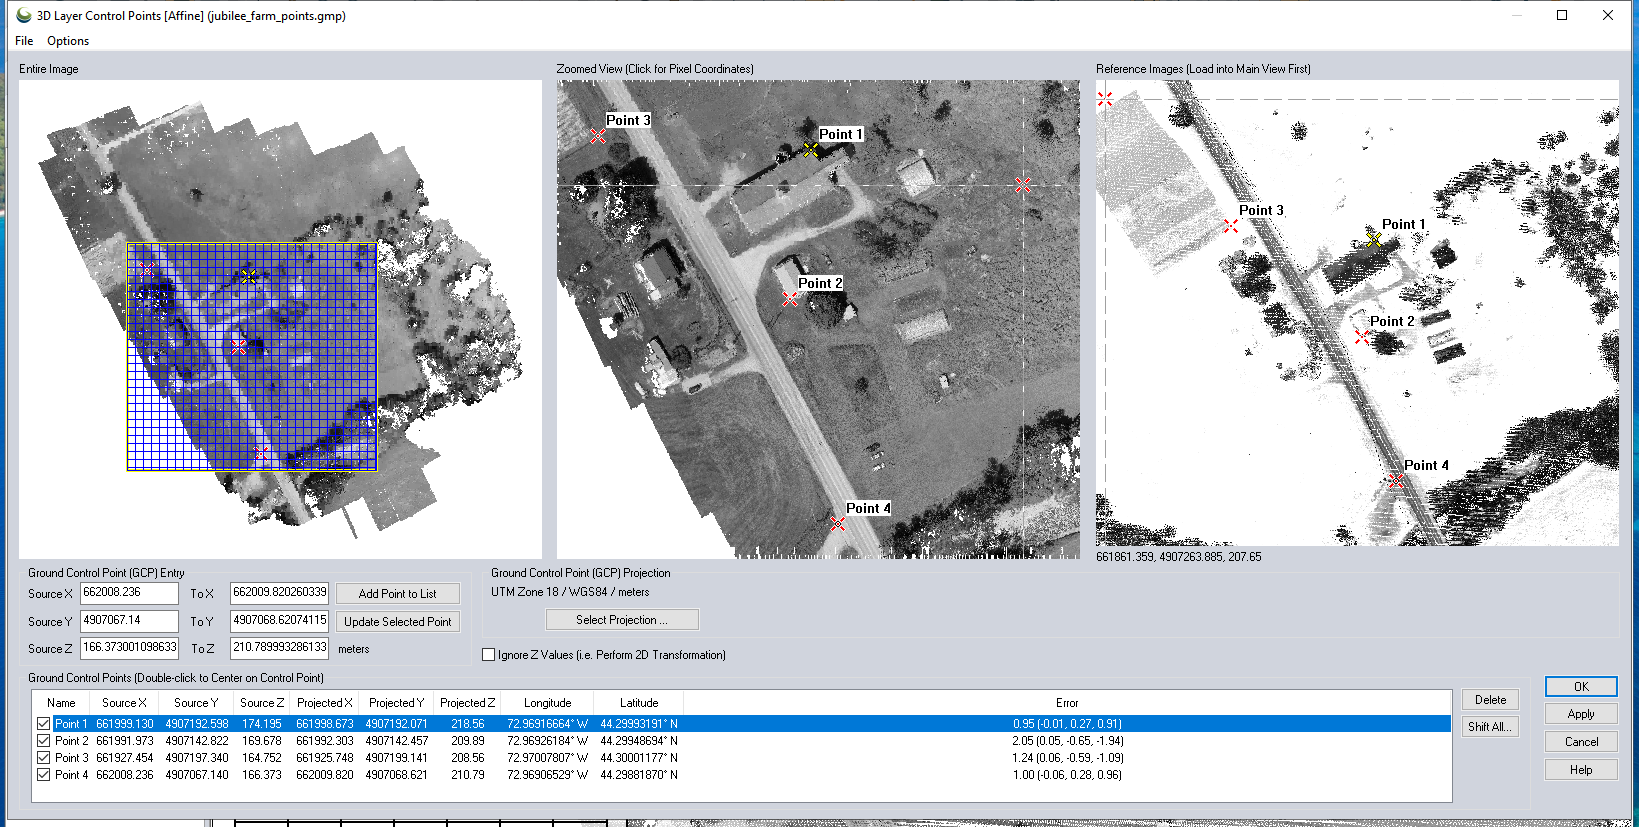This screenshot has height=827, width=1639.
Task: Click the Point 3 marker in Reference Images
Action: click(x=1231, y=226)
